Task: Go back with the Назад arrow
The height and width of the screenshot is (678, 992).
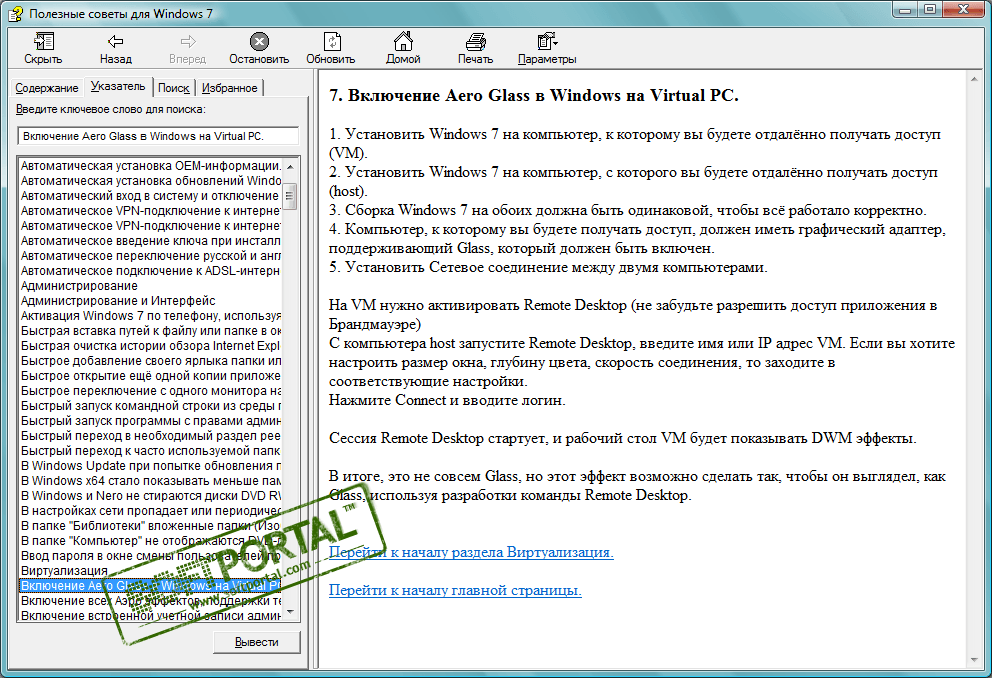Action: [x=116, y=42]
